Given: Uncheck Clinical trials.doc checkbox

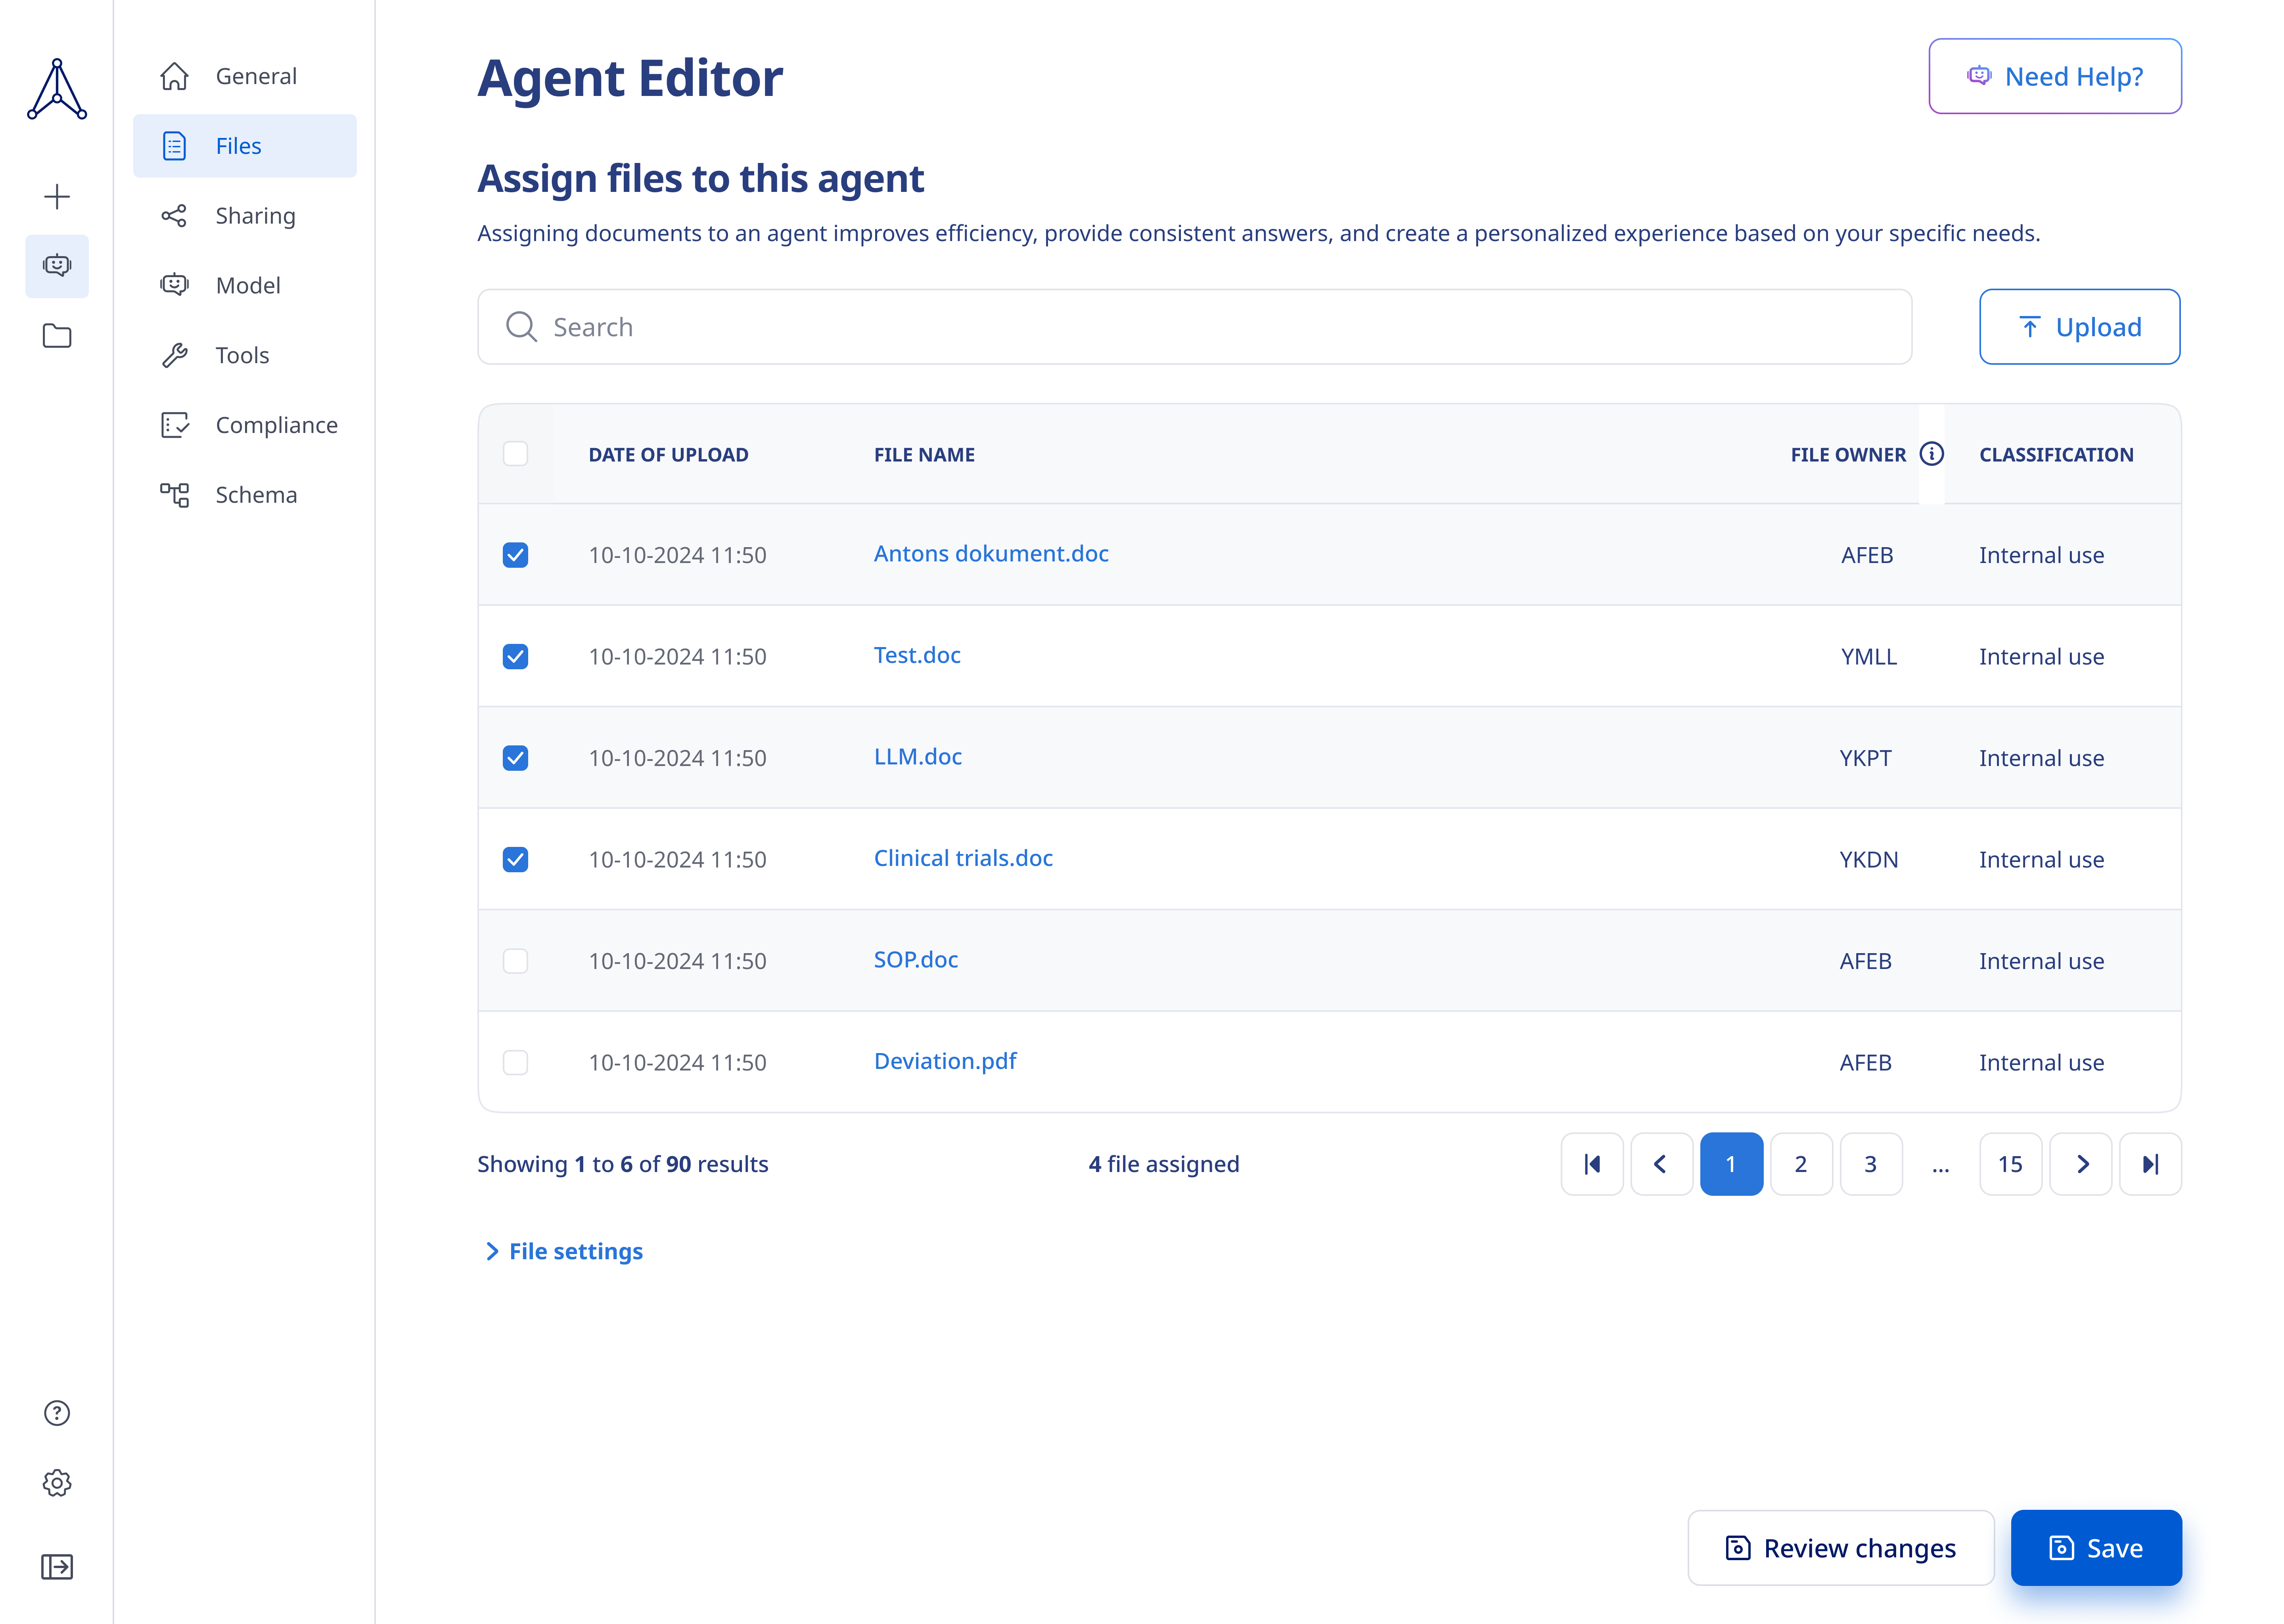Looking at the screenshot, I should tap(515, 859).
